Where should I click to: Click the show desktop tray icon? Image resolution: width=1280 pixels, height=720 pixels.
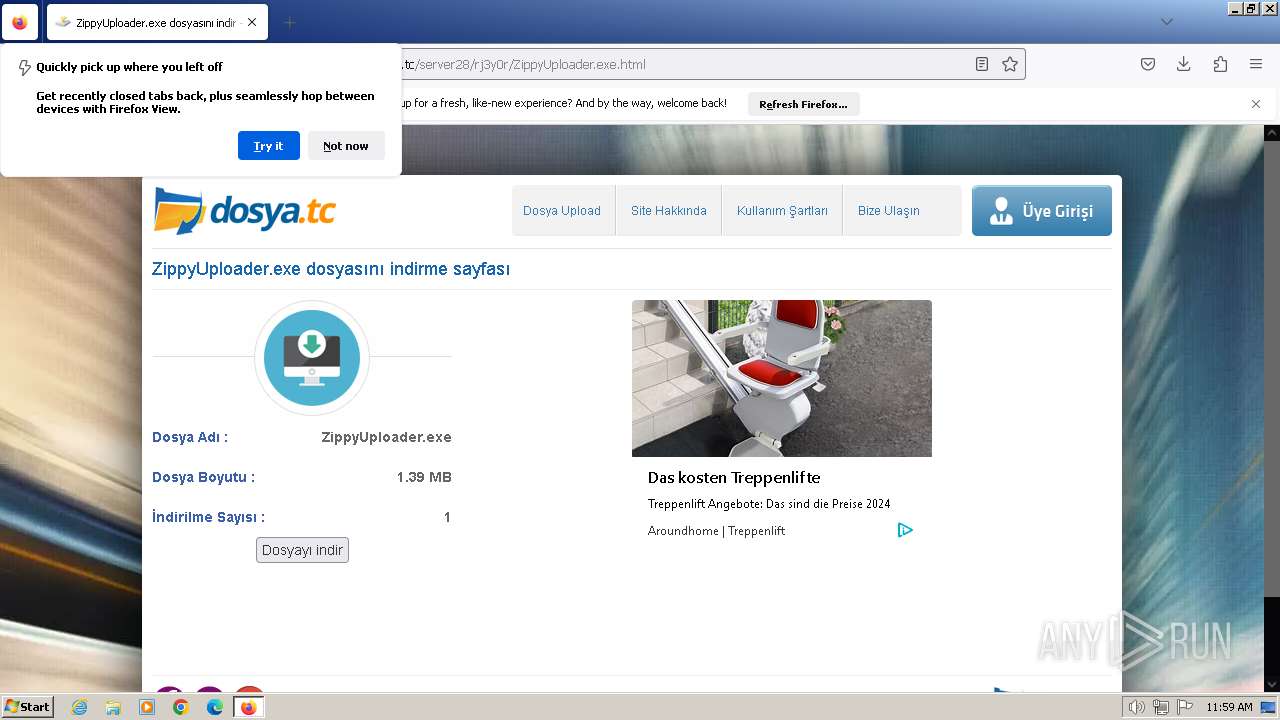coord(1268,707)
